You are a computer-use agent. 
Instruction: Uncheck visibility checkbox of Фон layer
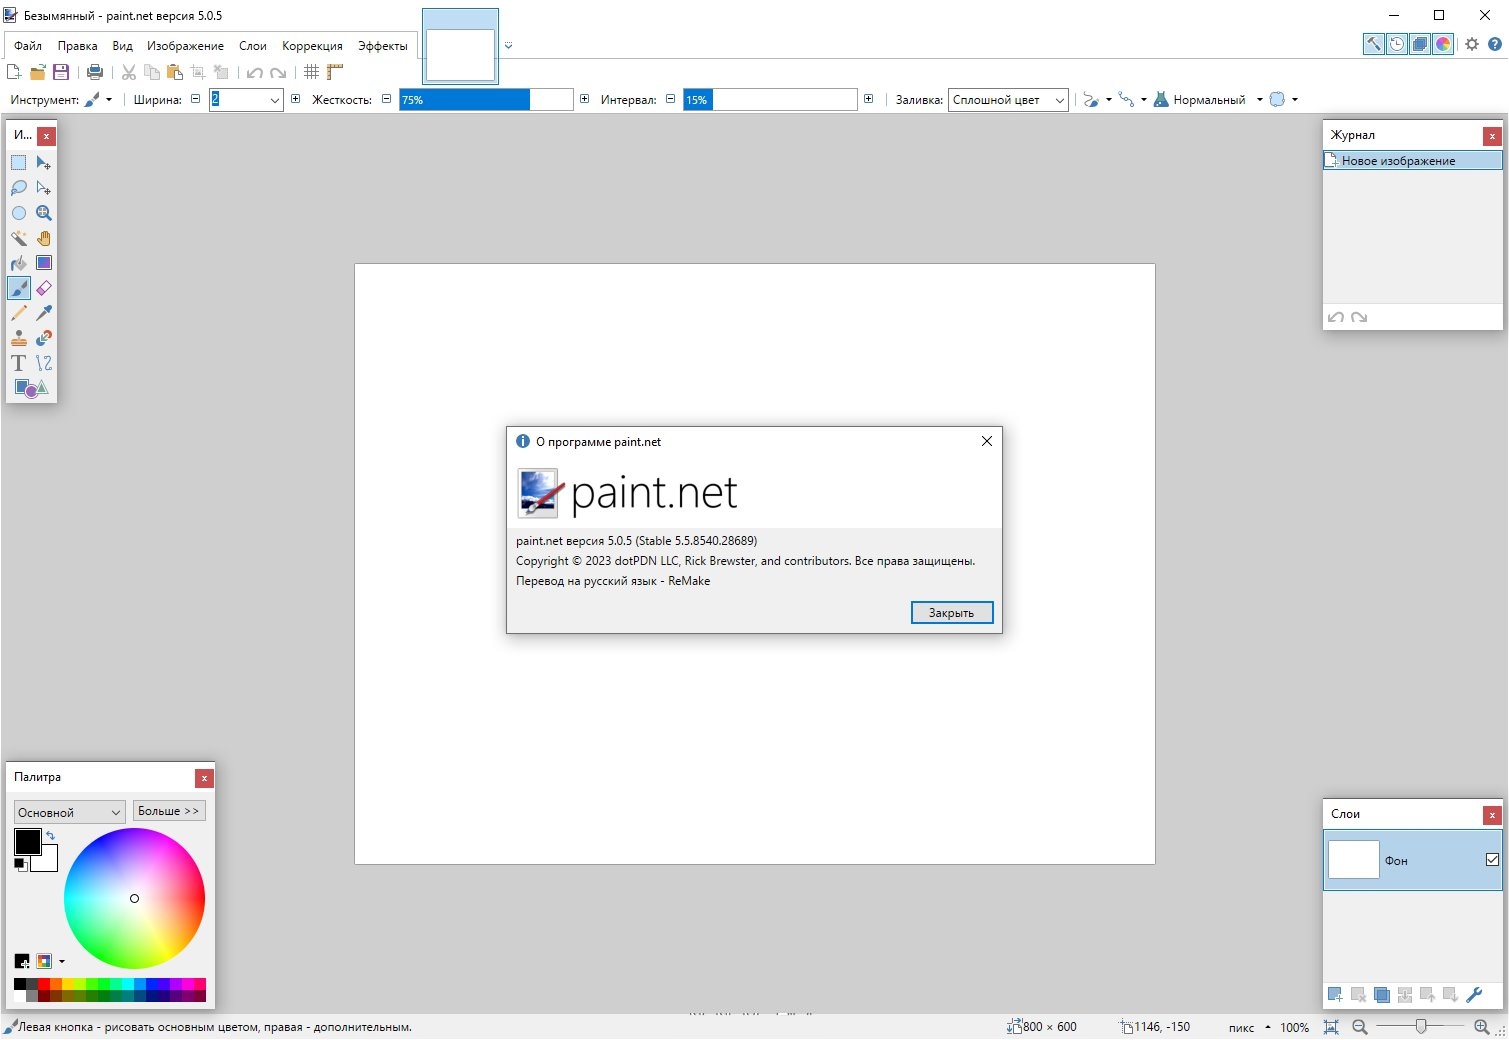coord(1492,860)
